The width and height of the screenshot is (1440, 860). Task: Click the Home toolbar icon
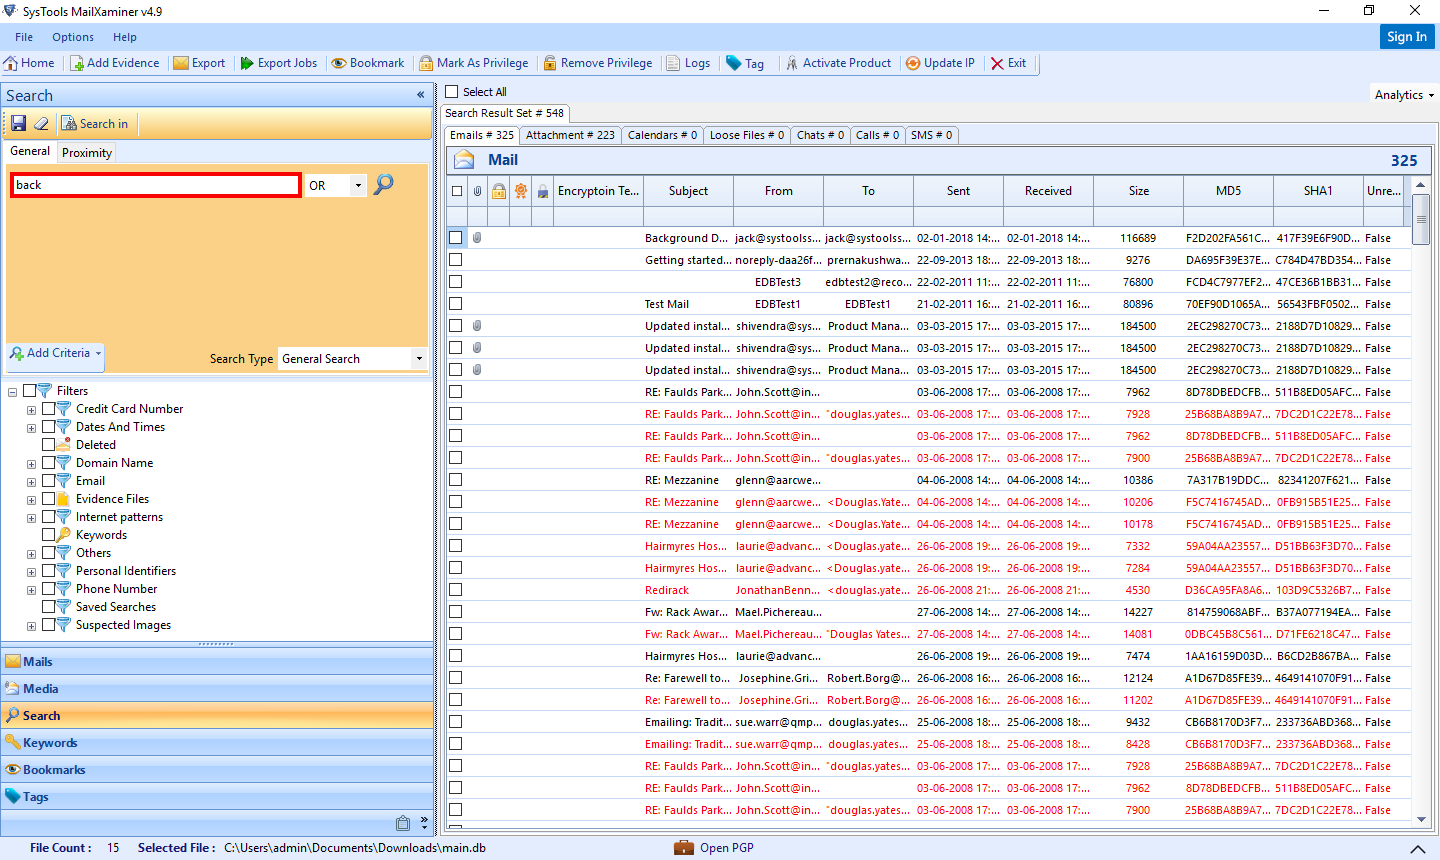11,63
